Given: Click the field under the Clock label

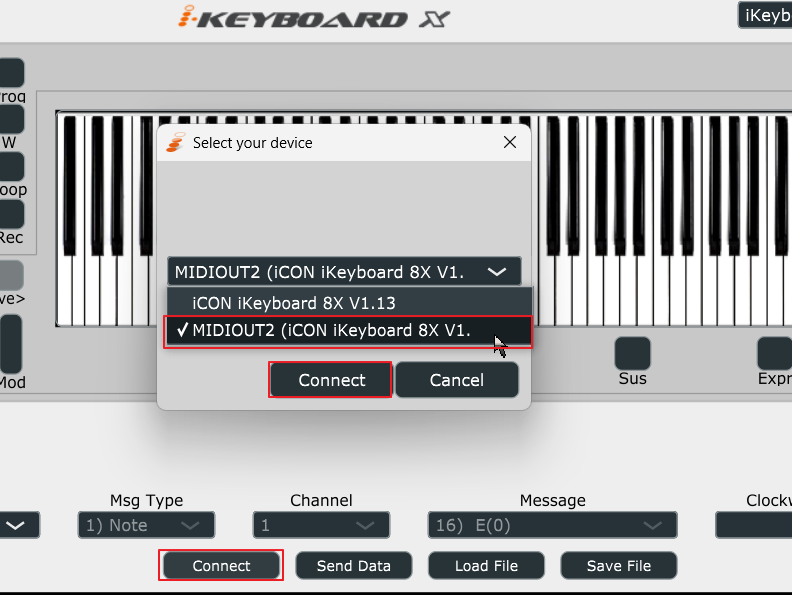Looking at the screenshot, I should point(754,525).
